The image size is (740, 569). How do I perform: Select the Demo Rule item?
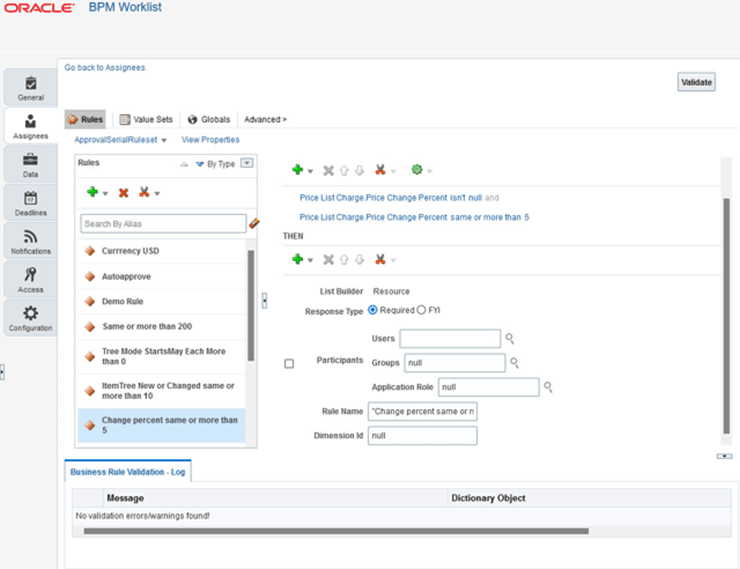(161, 301)
